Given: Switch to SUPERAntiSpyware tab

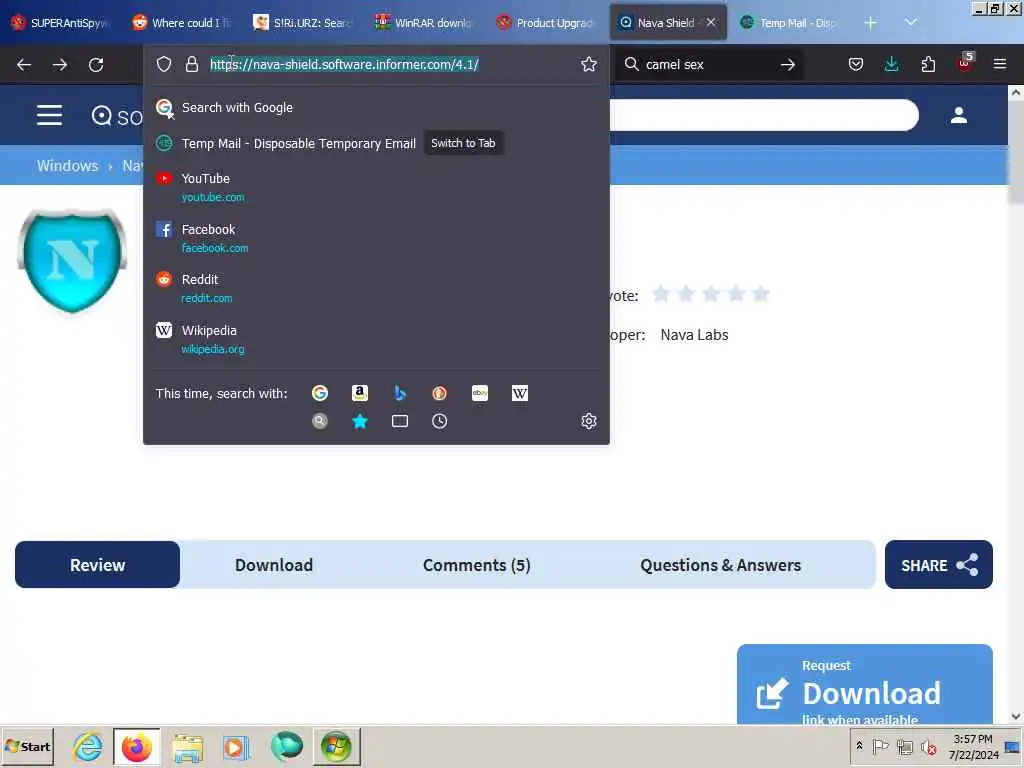Looking at the screenshot, I should pos(61,23).
